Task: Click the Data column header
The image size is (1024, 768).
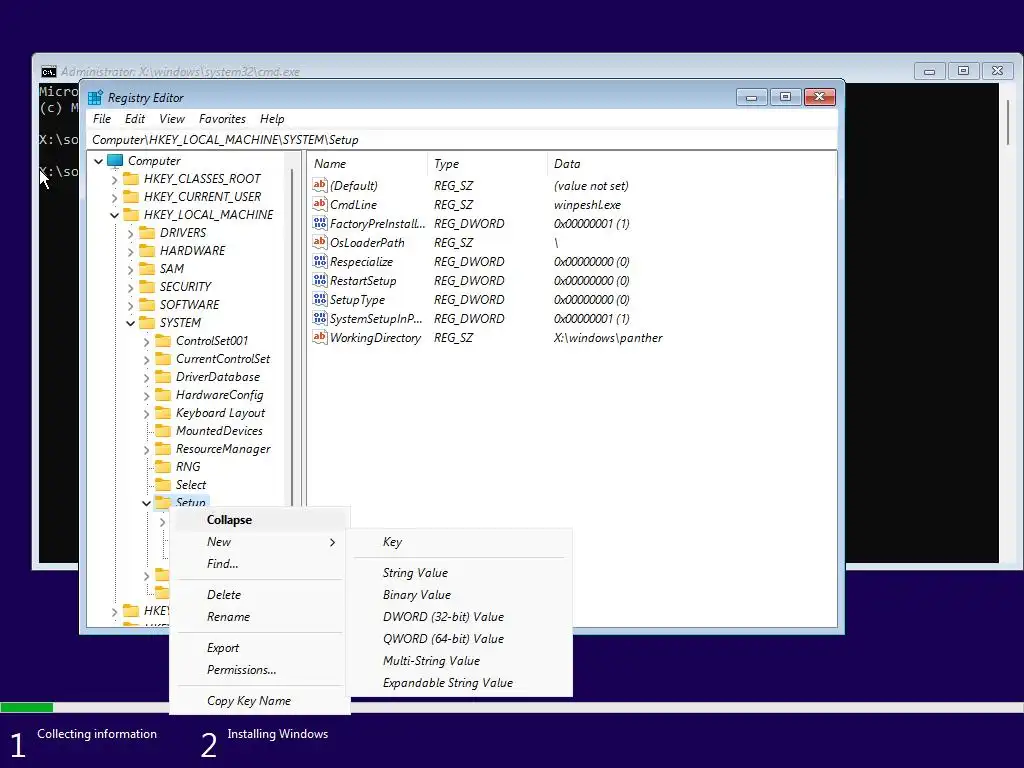Action: (x=691, y=164)
